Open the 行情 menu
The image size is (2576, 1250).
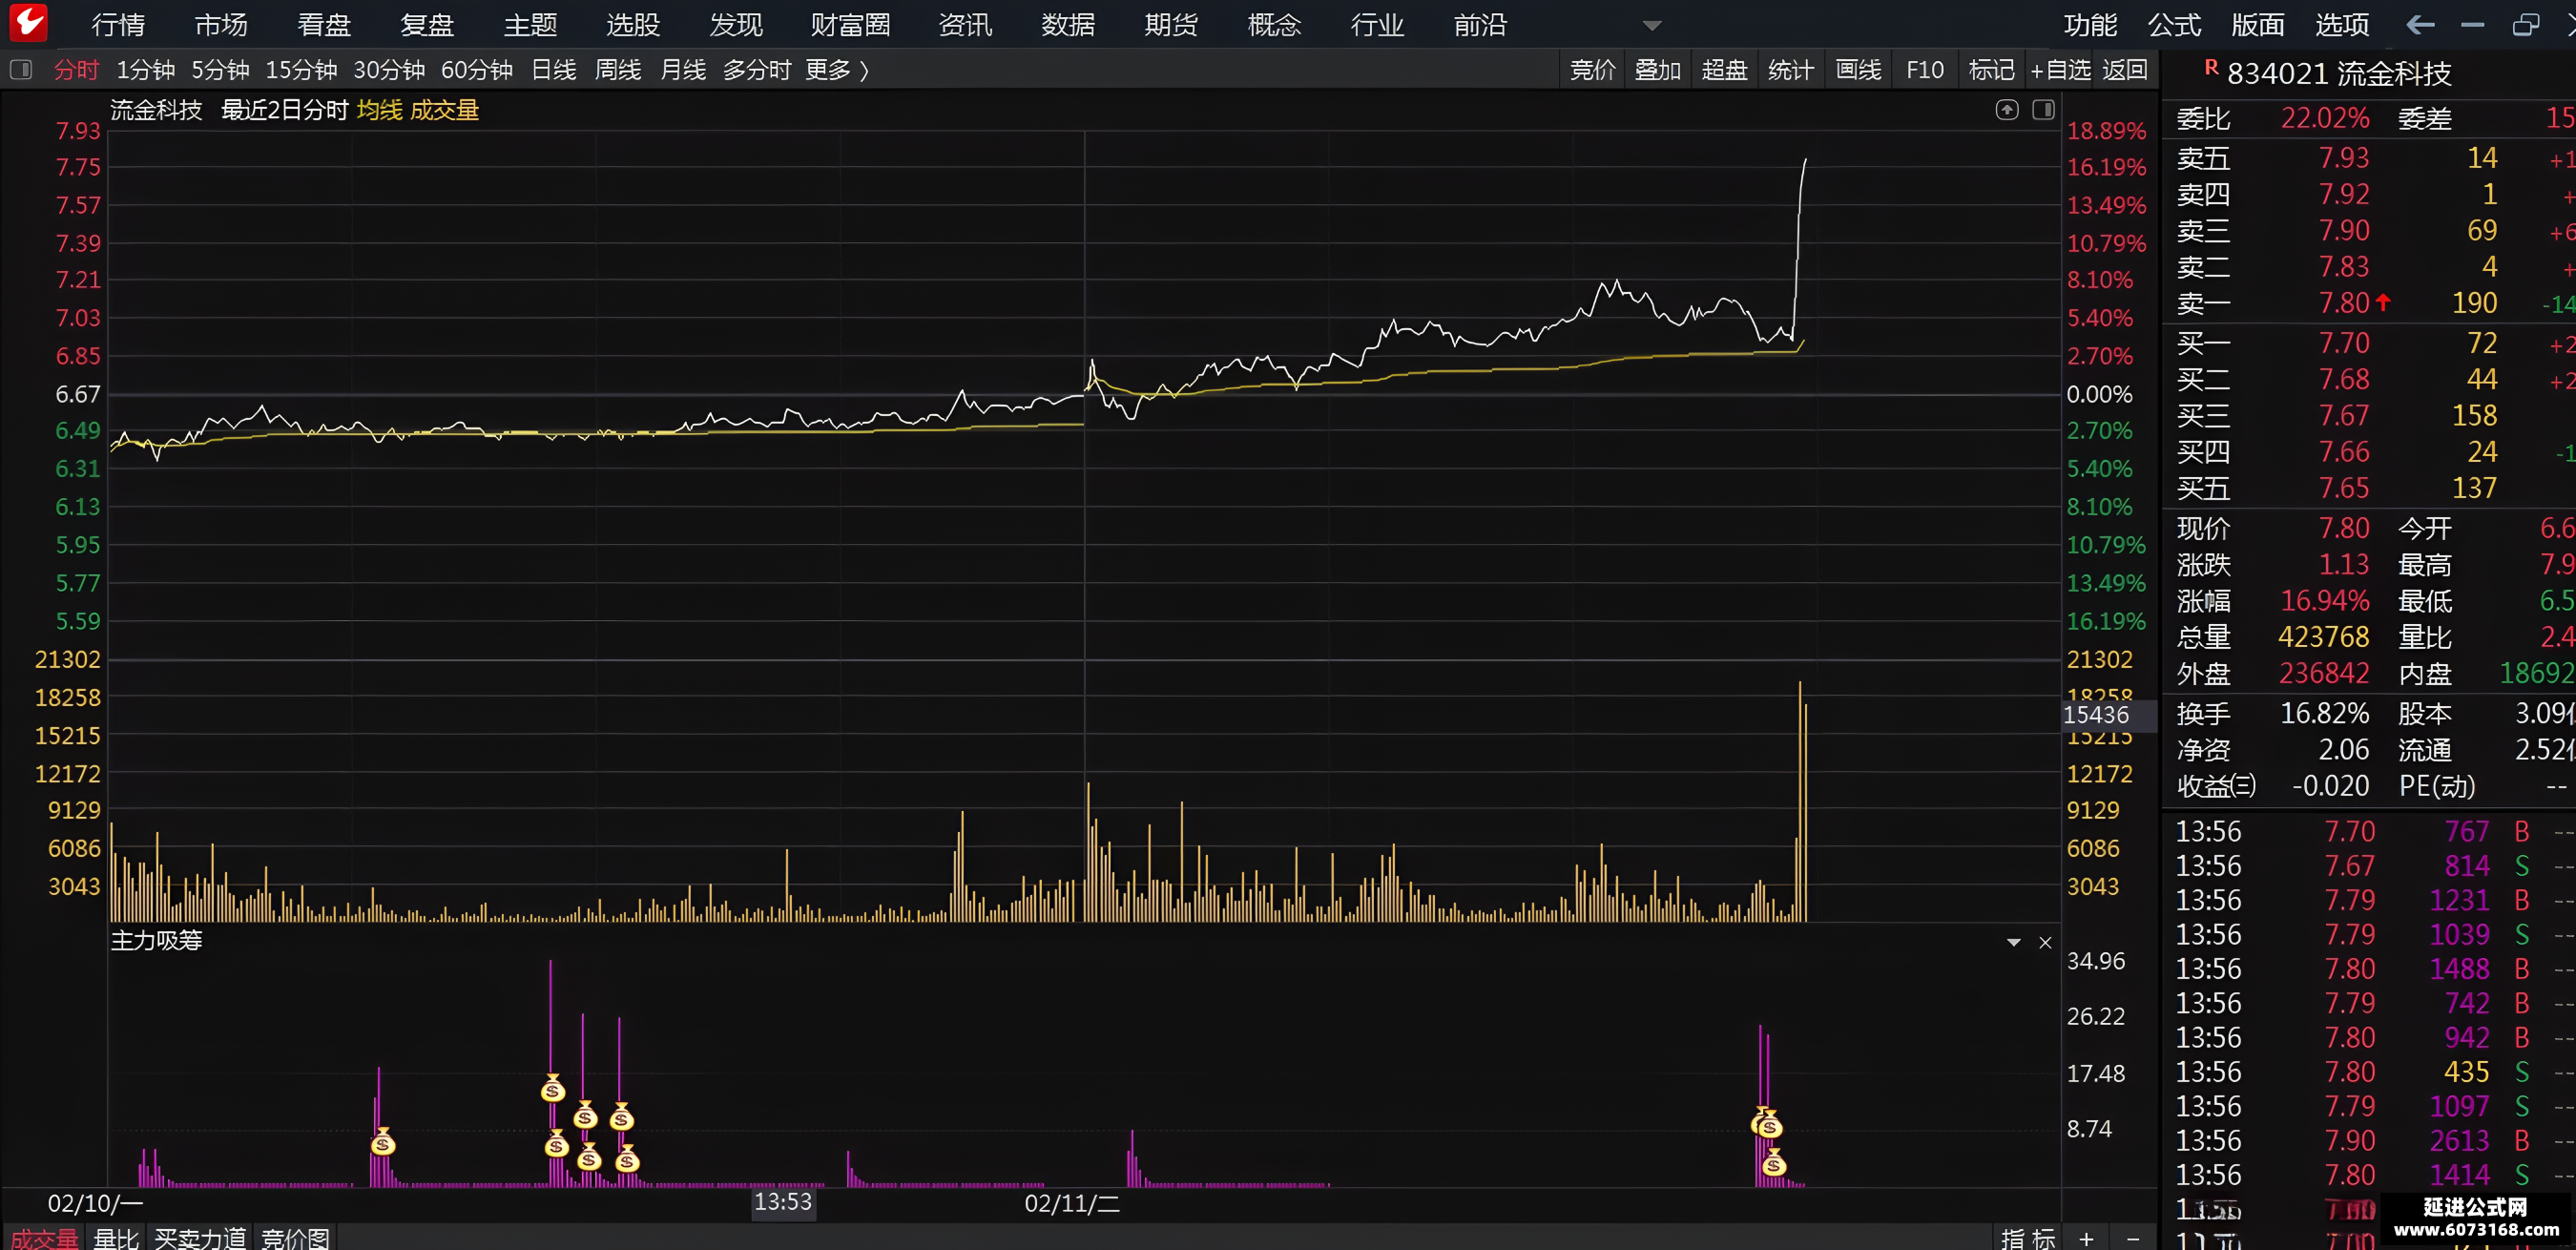tap(118, 25)
